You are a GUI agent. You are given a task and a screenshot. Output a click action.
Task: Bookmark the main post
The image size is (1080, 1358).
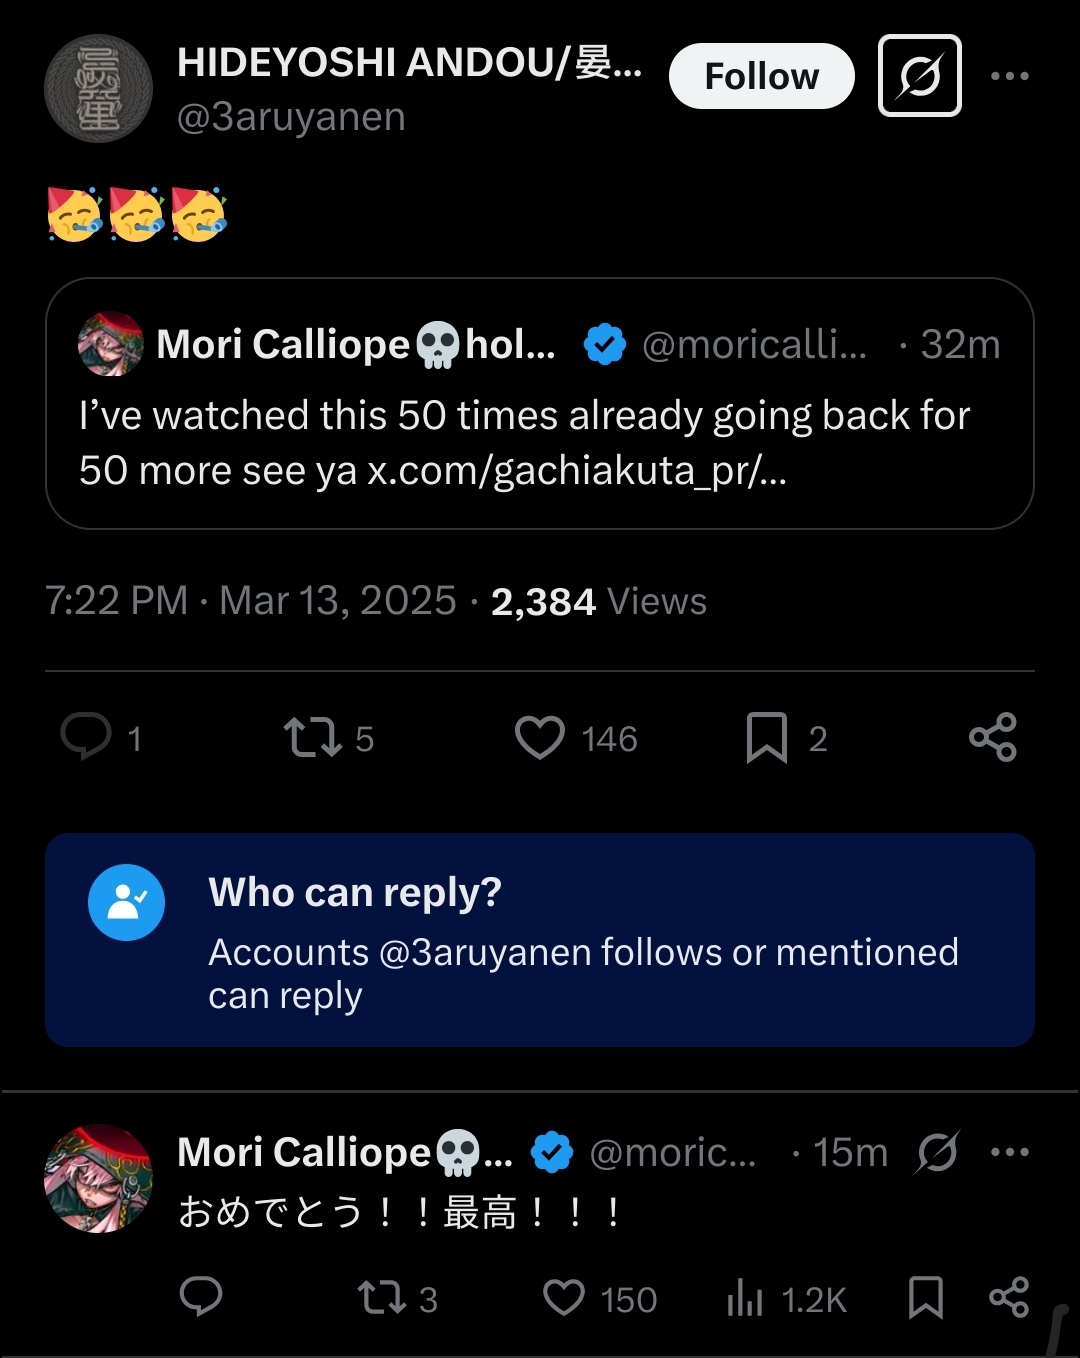767,737
